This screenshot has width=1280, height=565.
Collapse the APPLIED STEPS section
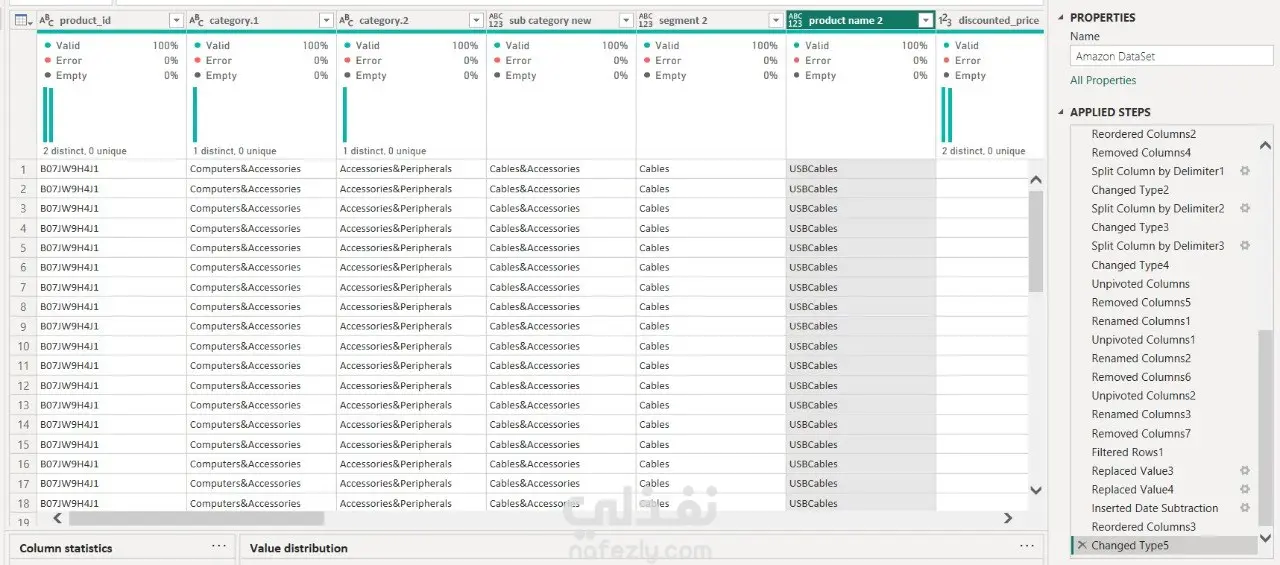click(x=1061, y=112)
